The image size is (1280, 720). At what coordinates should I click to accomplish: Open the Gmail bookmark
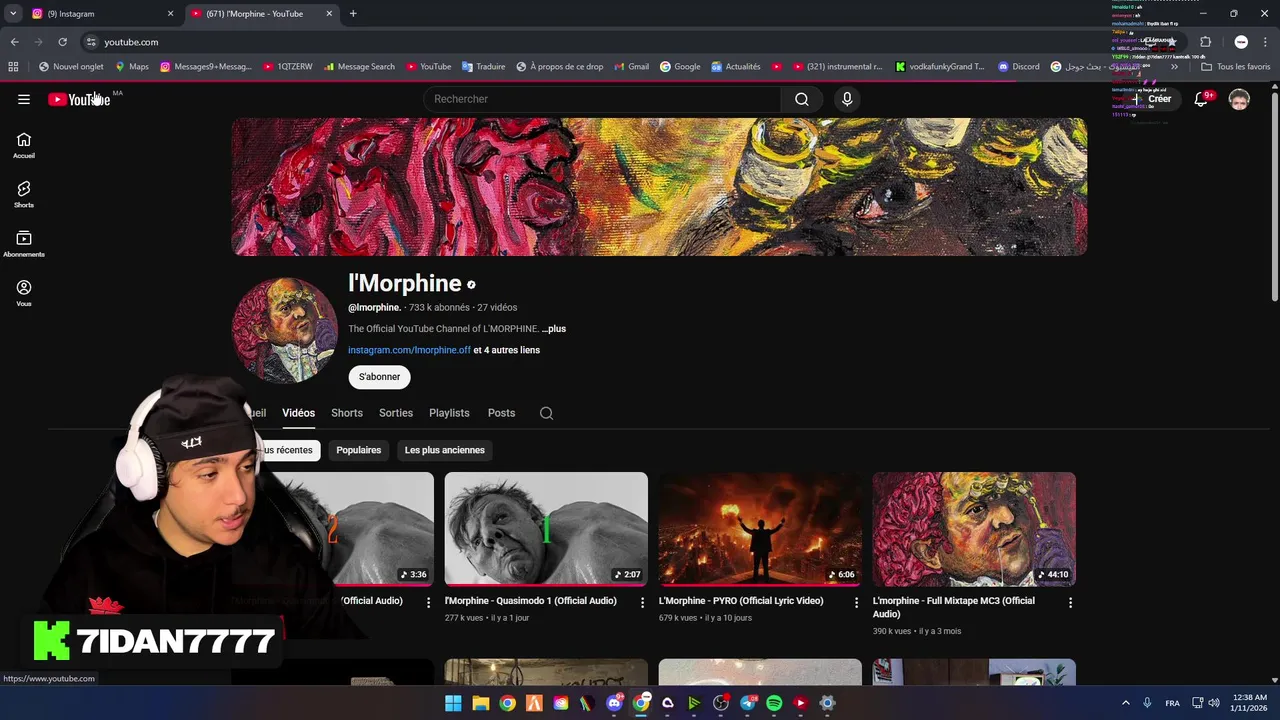coord(630,67)
